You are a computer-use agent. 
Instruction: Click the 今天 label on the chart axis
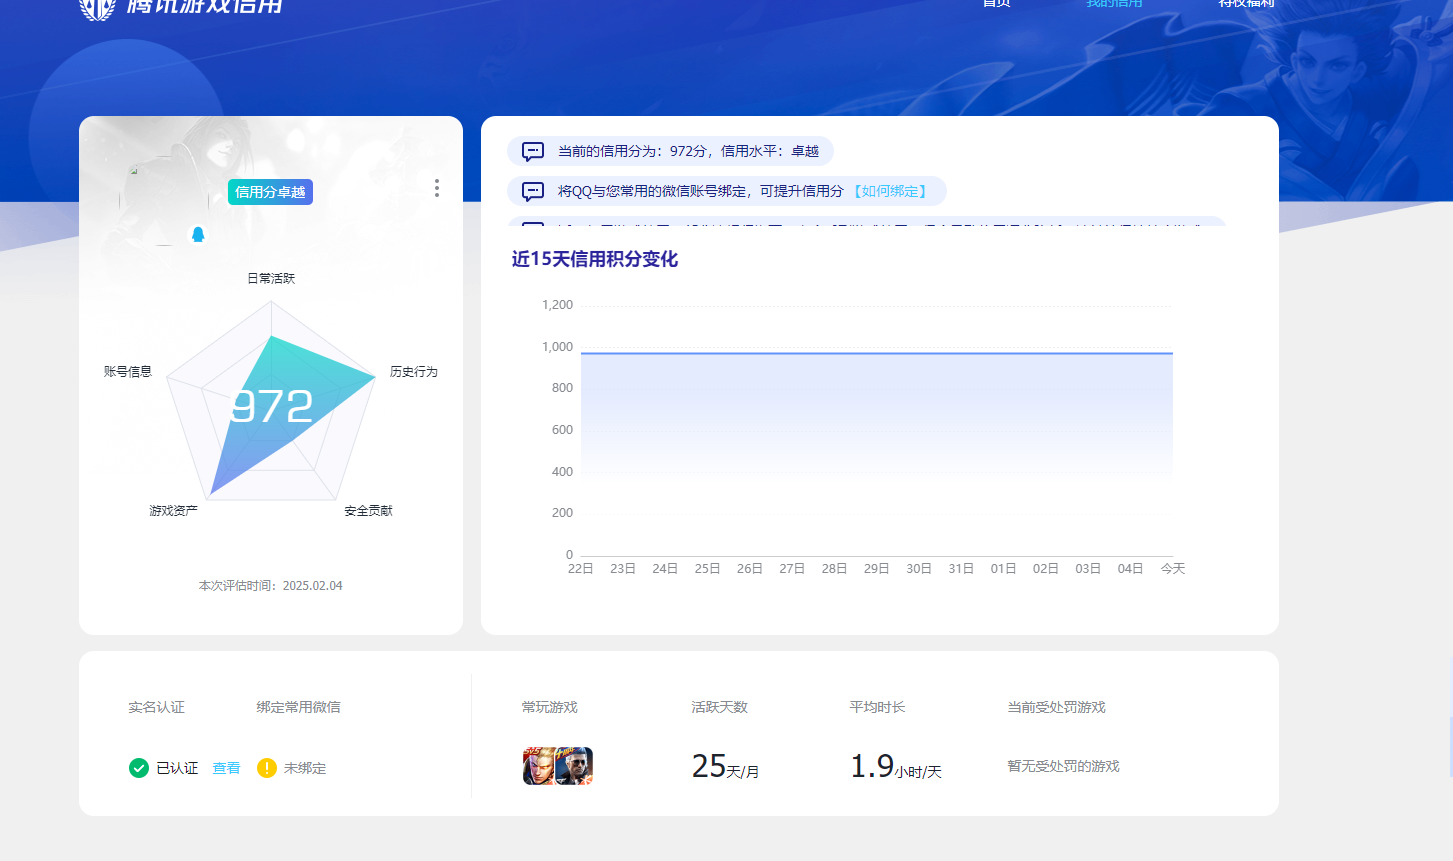(x=1173, y=568)
